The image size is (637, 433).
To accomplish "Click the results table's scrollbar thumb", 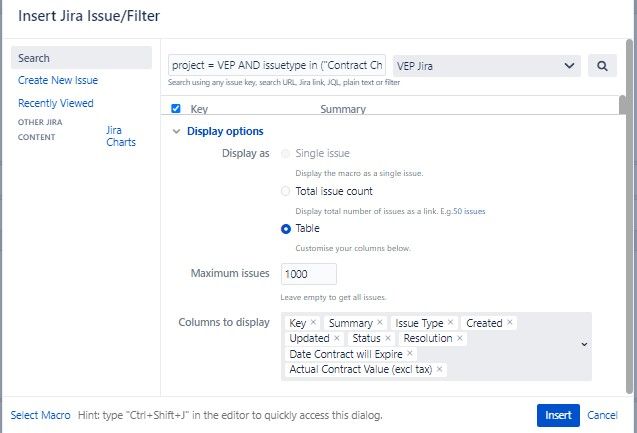I will [x=622, y=105].
